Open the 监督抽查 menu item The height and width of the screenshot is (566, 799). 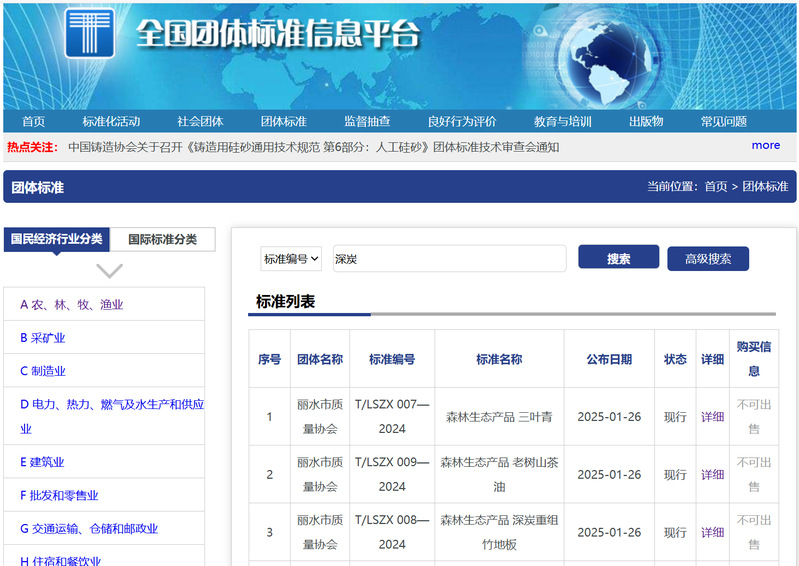[x=367, y=121]
